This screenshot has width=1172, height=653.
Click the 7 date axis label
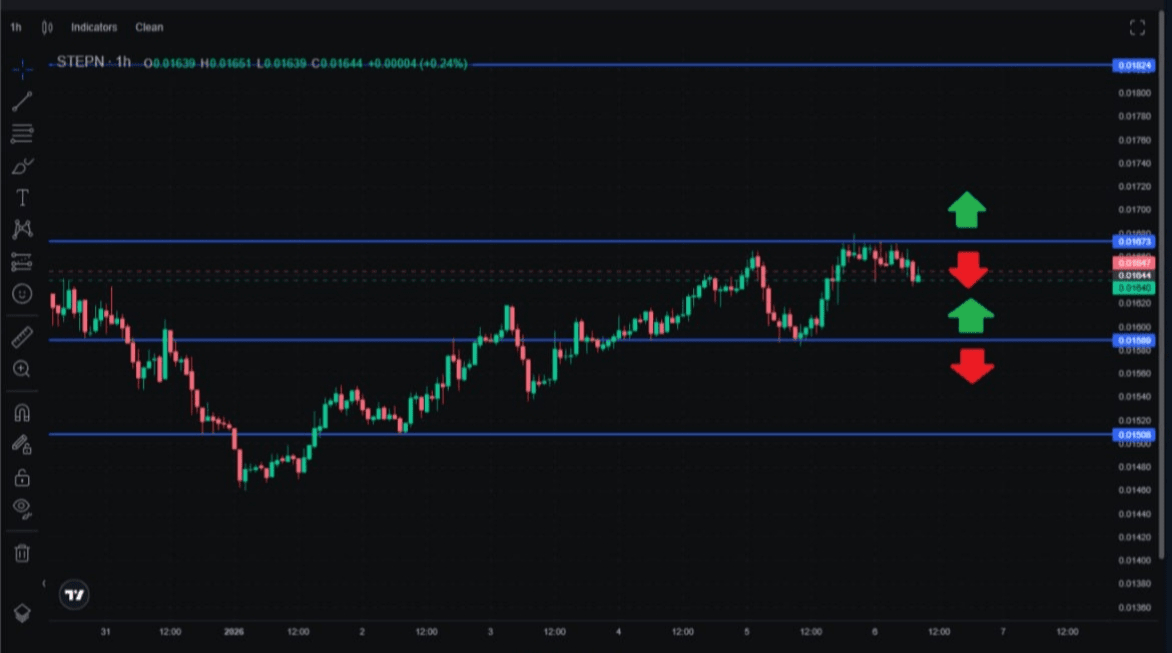coord(1003,631)
